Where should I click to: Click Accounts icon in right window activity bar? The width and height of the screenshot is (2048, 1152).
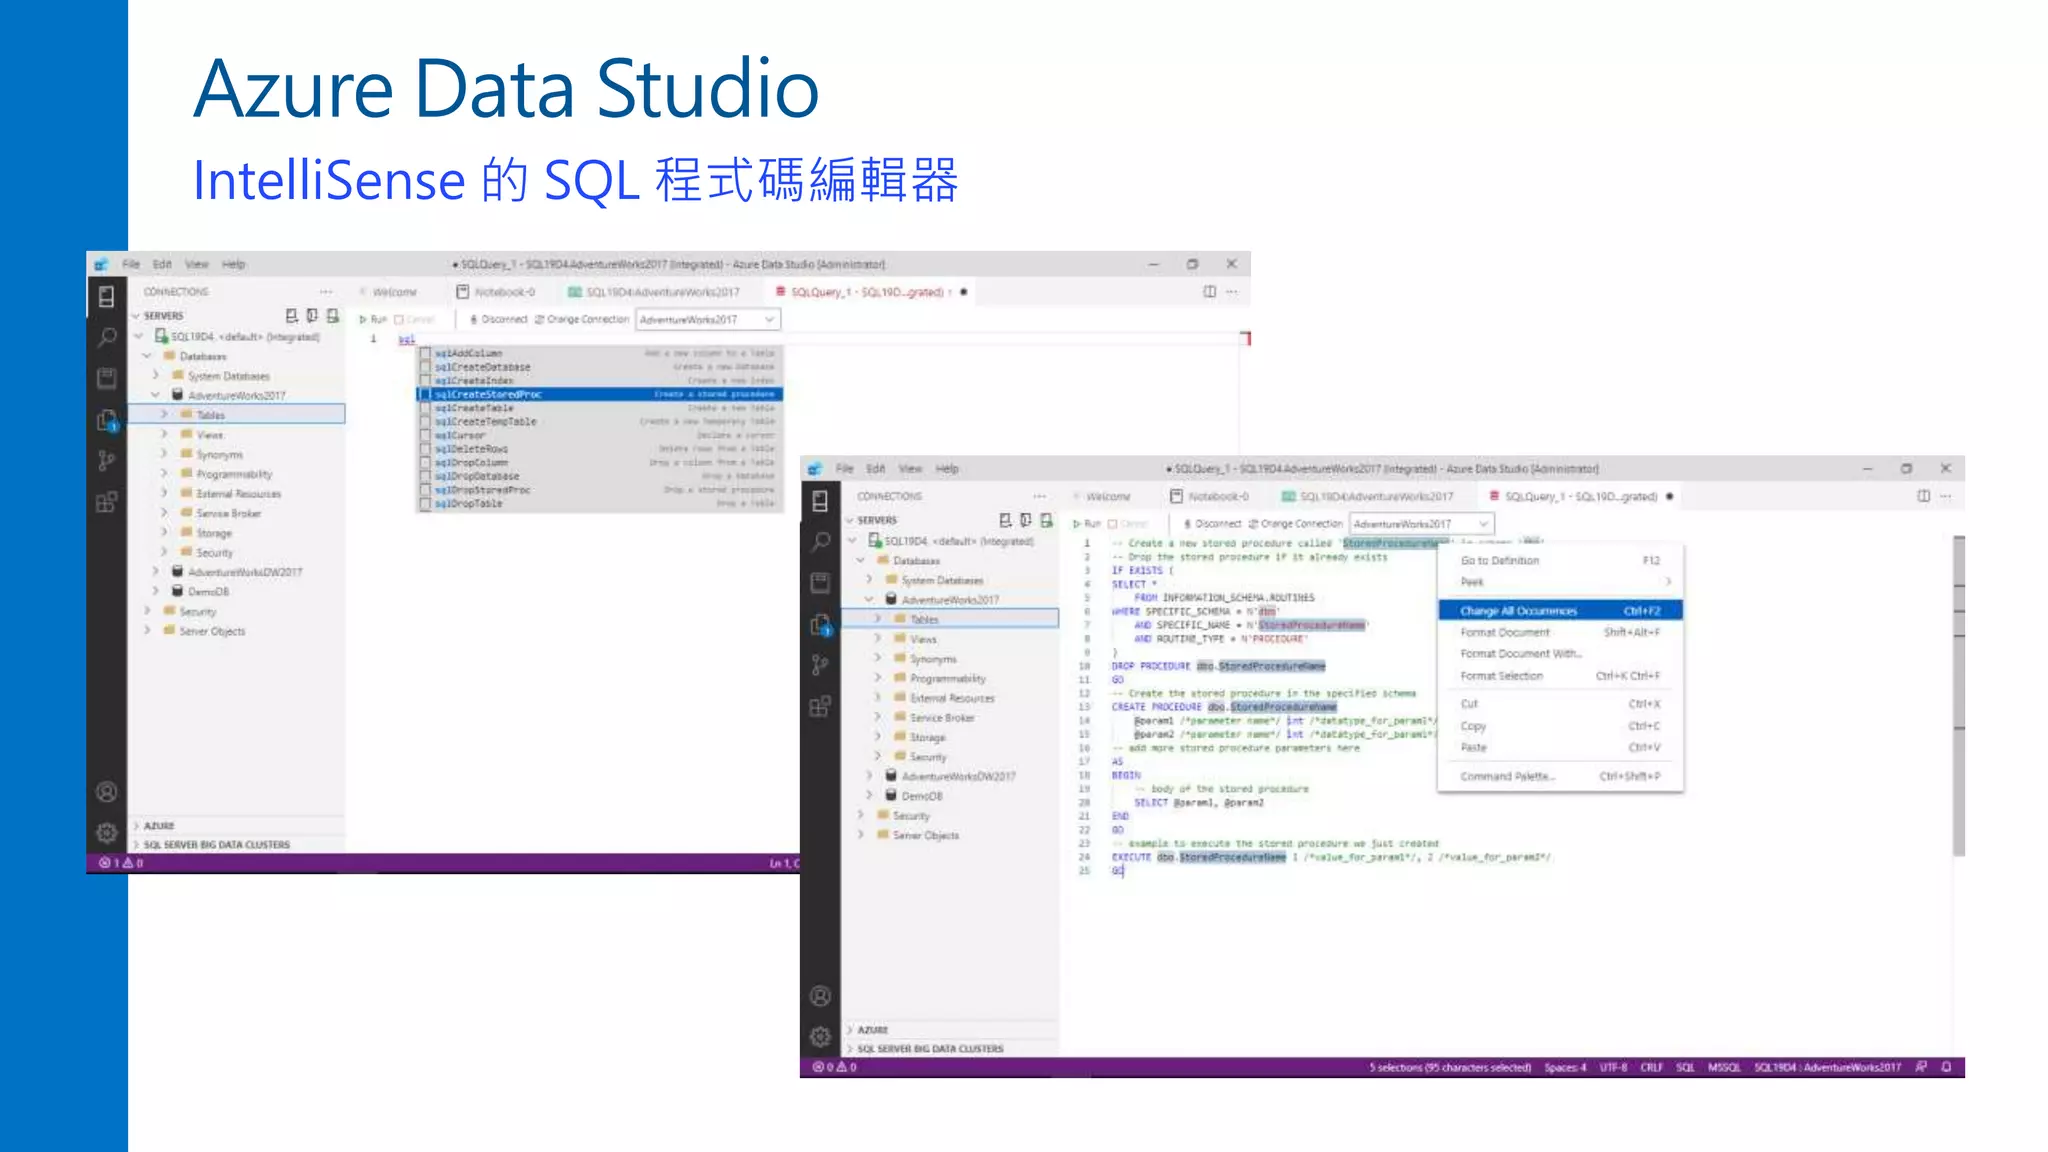click(x=820, y=996)
